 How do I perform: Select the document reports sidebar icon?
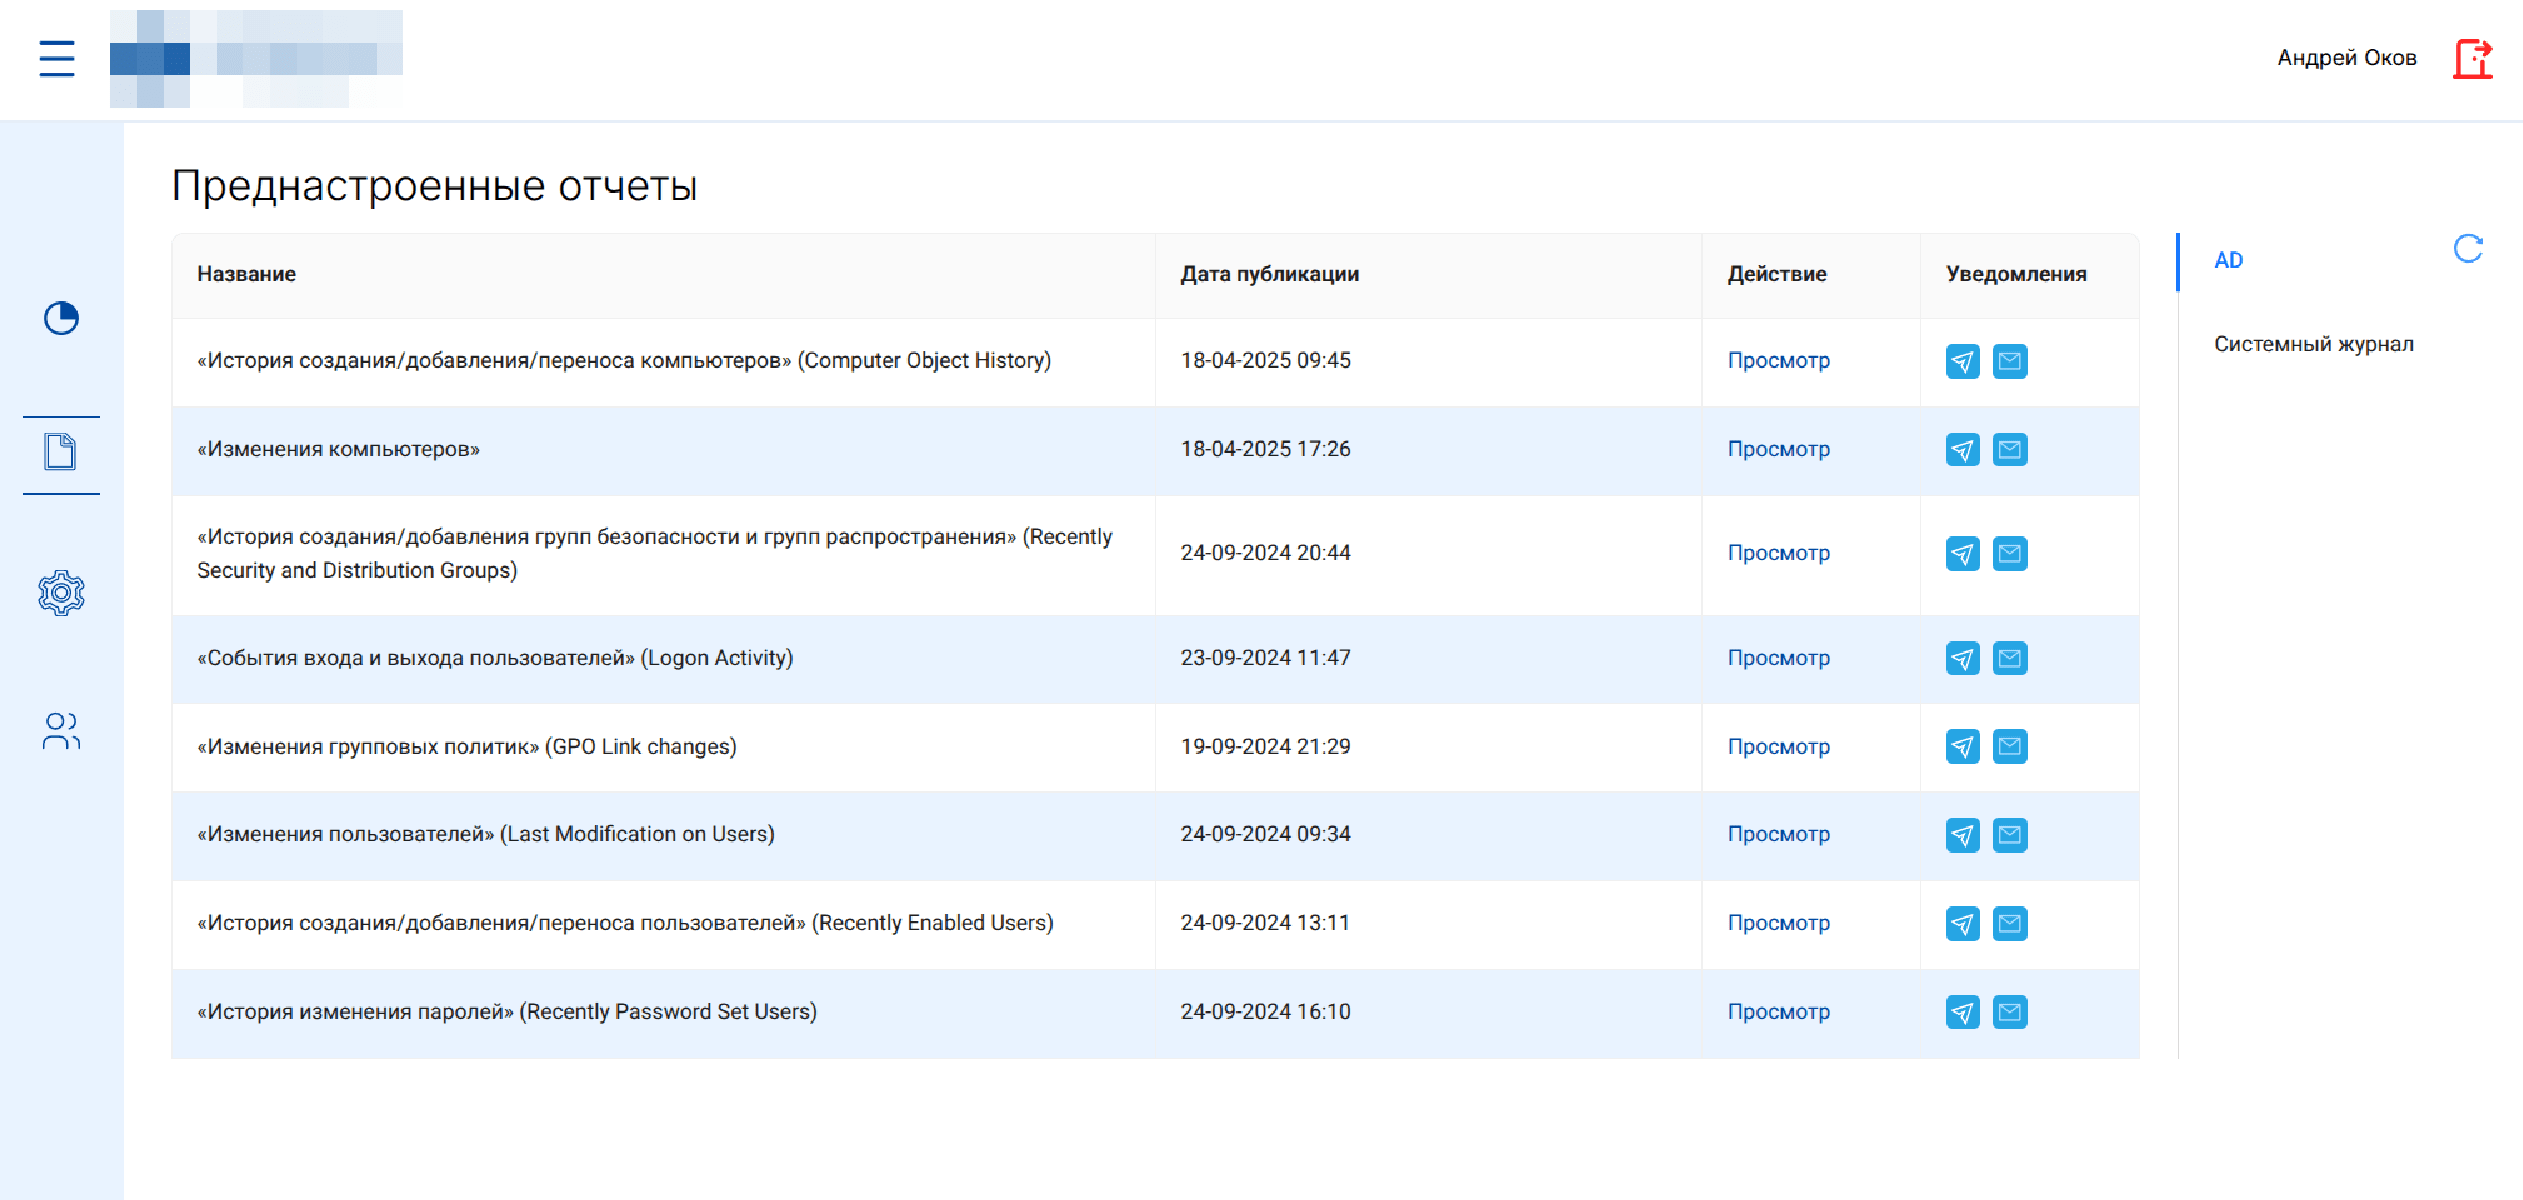(x=60, y=452)
